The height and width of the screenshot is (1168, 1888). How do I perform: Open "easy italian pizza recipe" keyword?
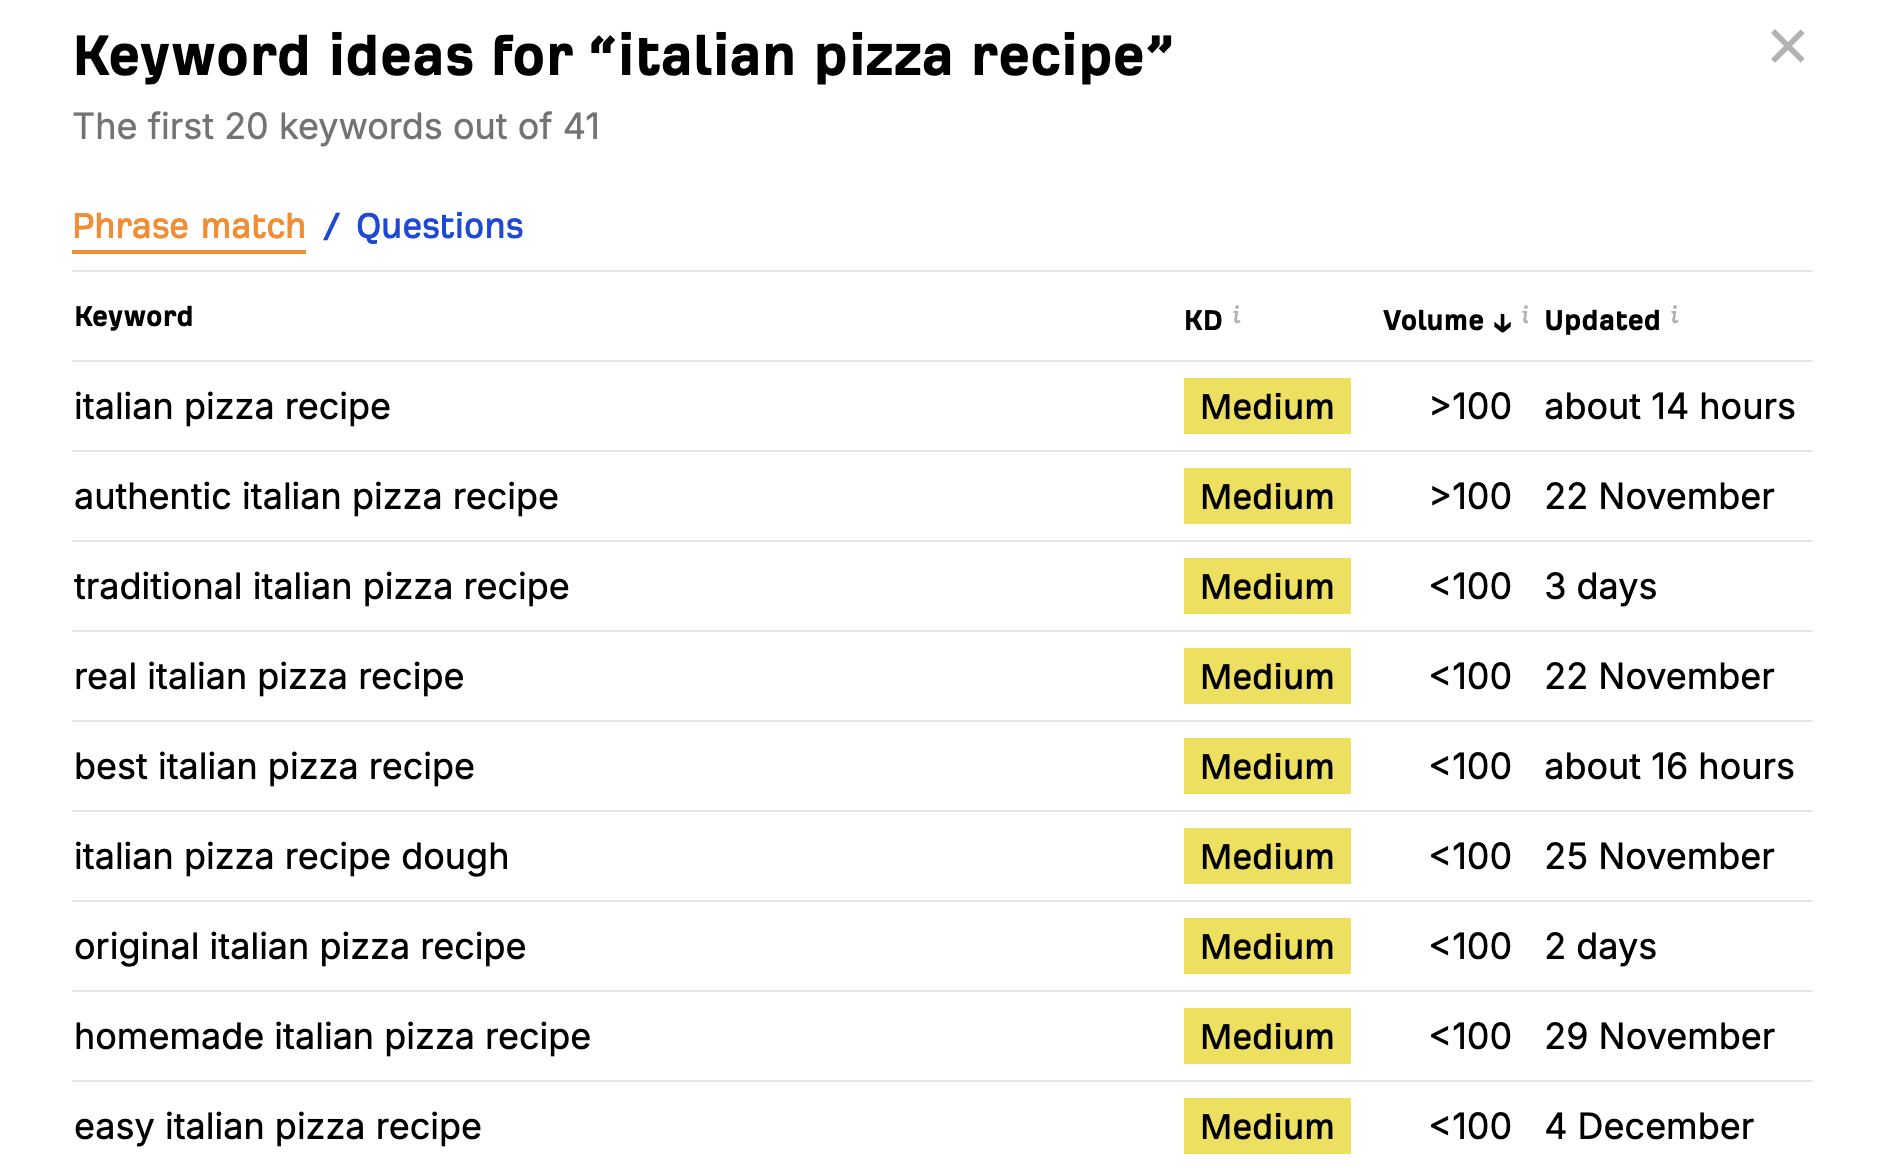(278, 1126)
